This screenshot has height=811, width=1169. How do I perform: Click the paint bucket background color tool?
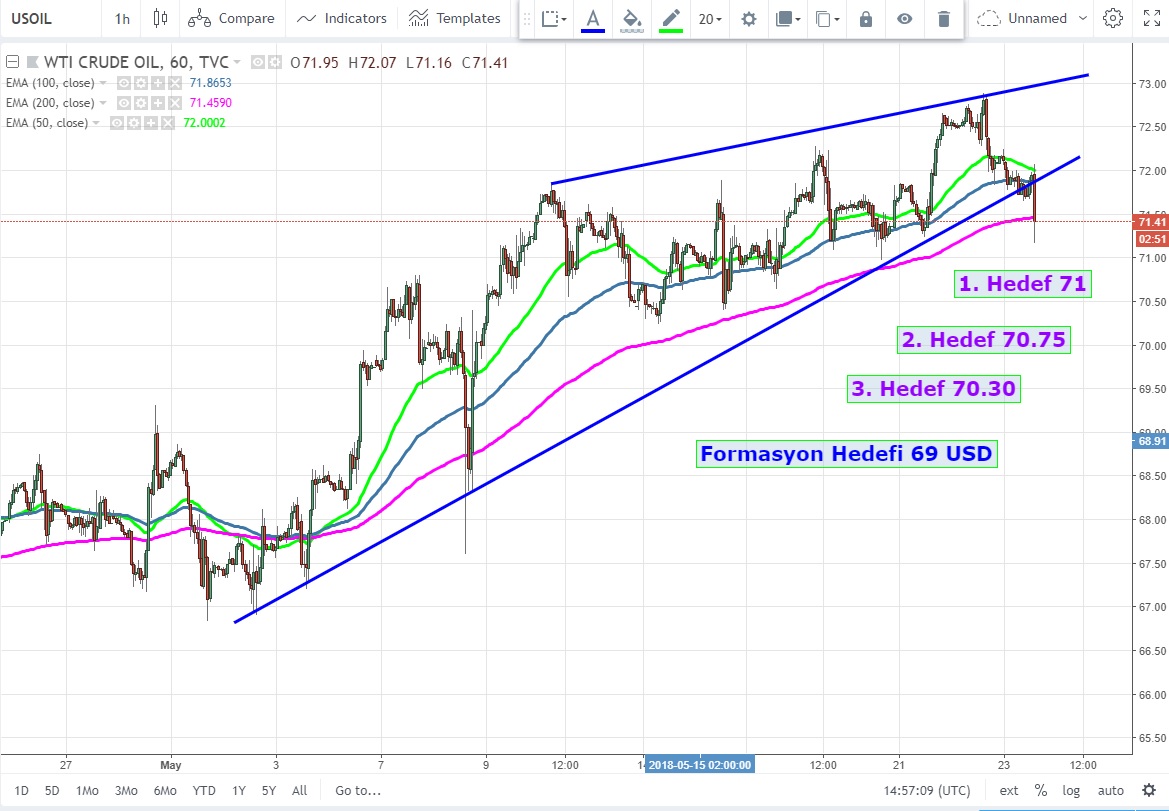pyautogui.click(x=631, y=18)
